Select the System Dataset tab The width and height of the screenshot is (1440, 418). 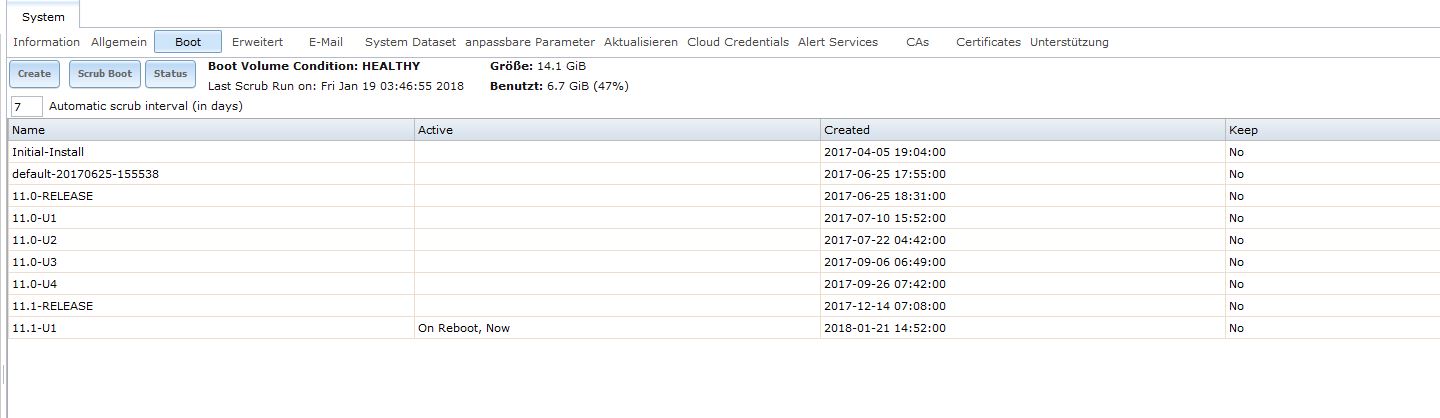point(410,42)
